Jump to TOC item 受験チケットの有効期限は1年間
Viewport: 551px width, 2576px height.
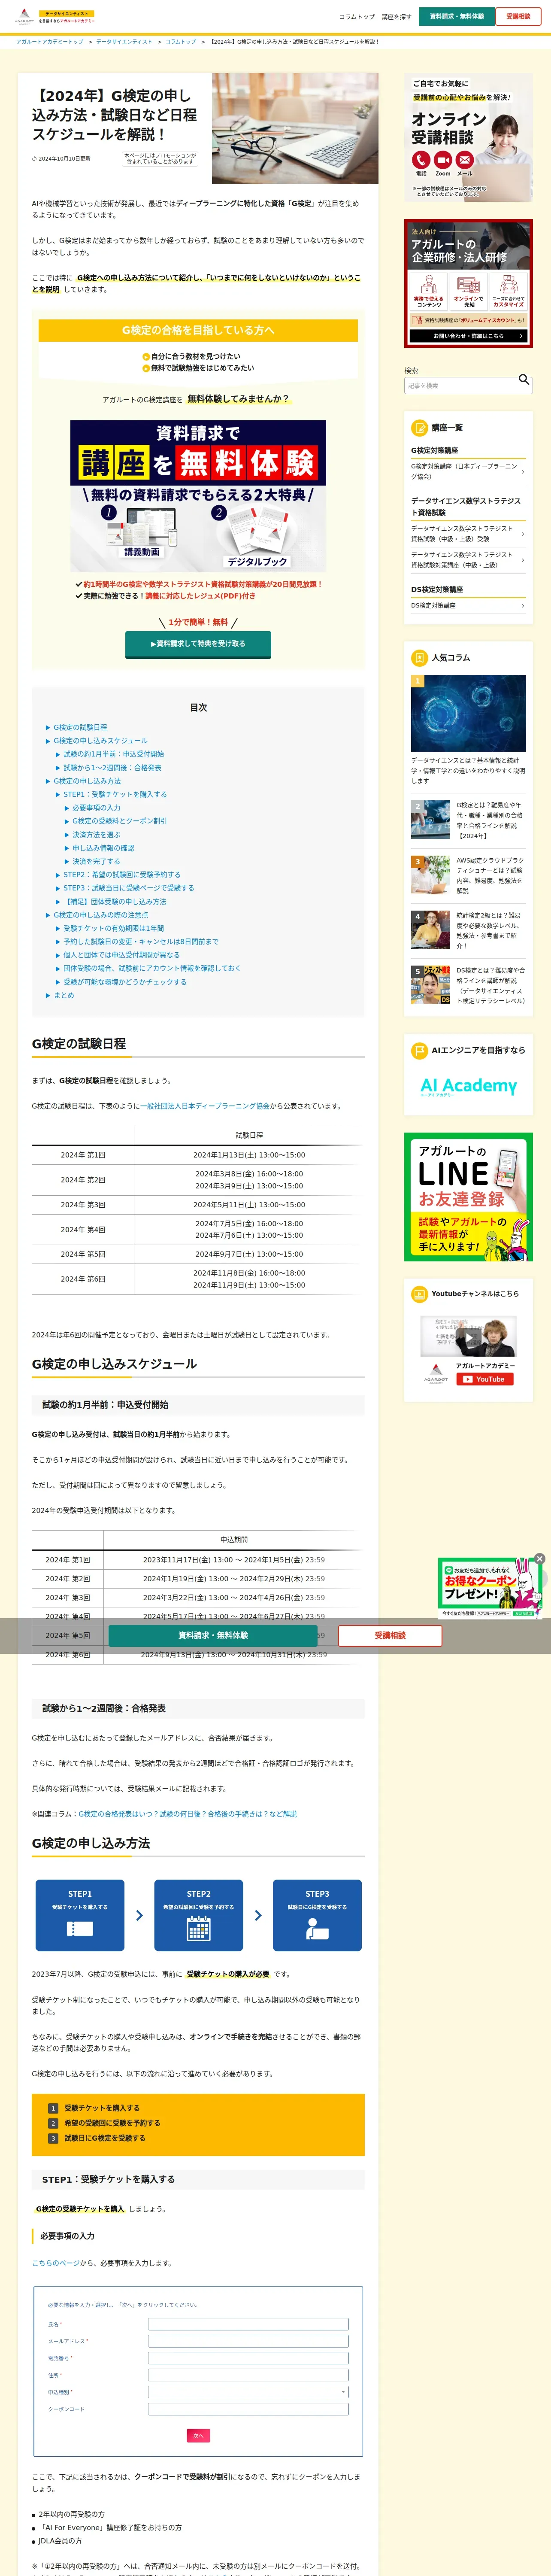point(114,928)
